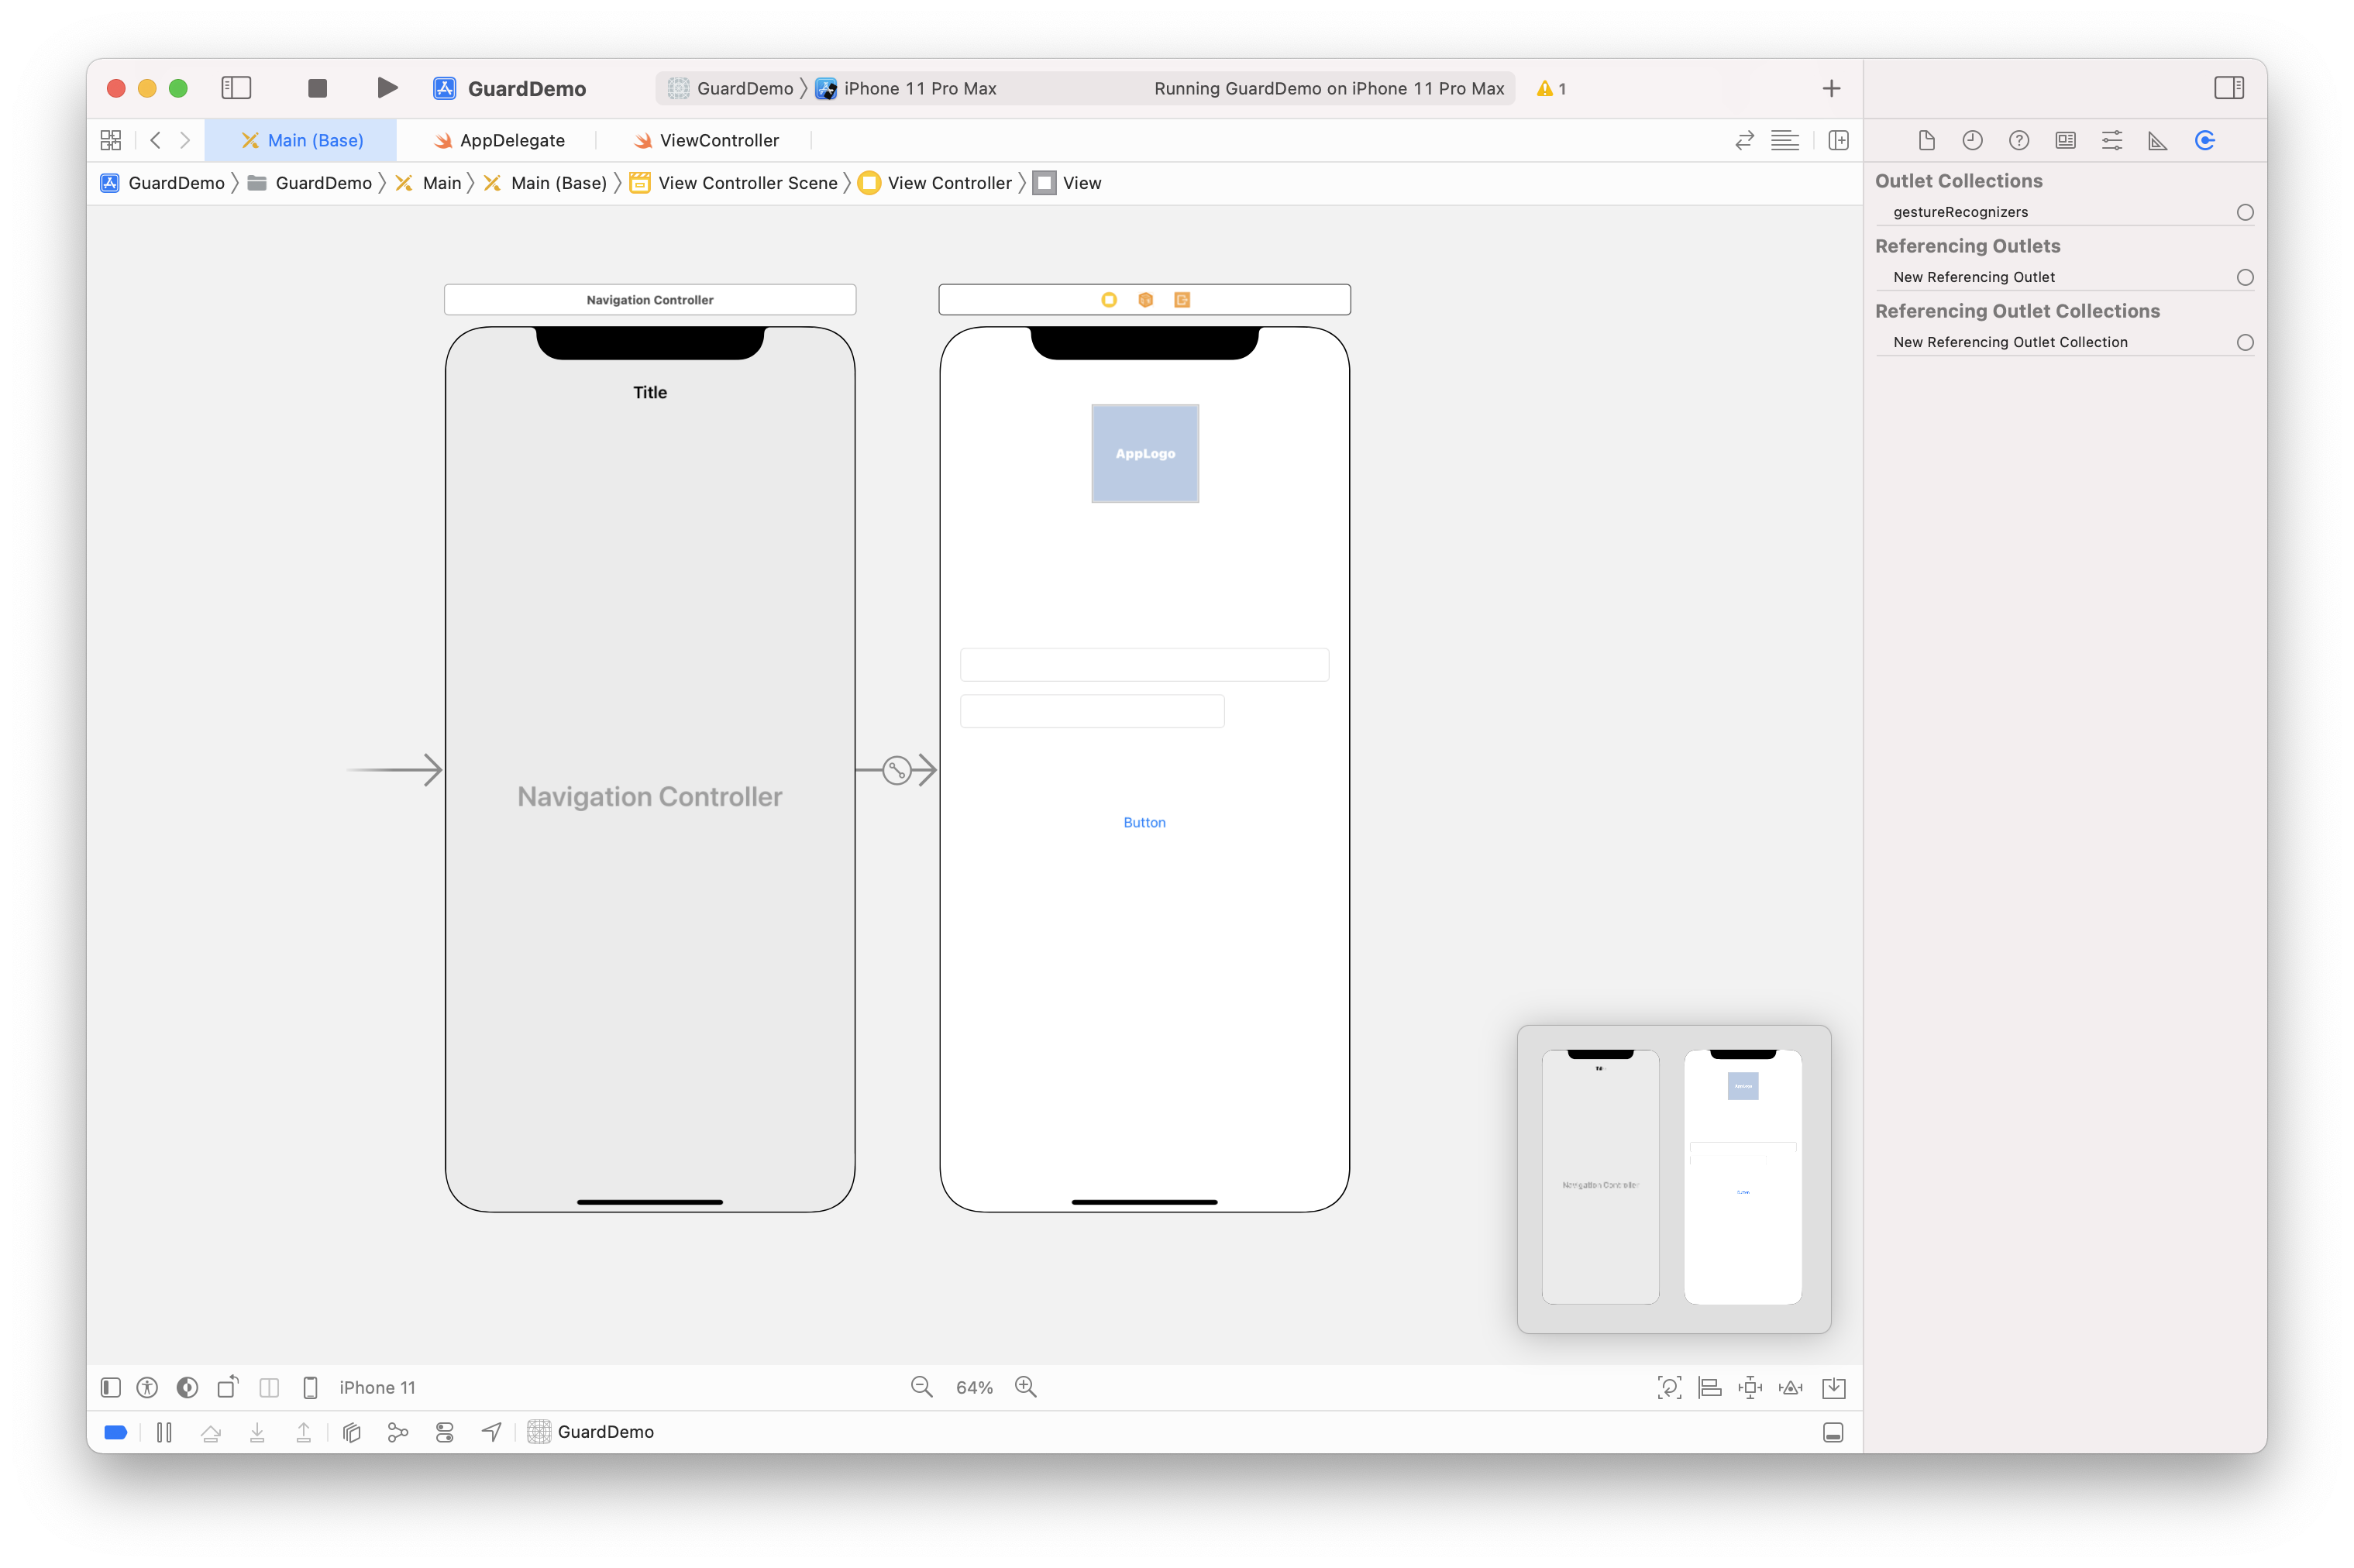Stop the running GuardDemo app

[x=317, y=88]
